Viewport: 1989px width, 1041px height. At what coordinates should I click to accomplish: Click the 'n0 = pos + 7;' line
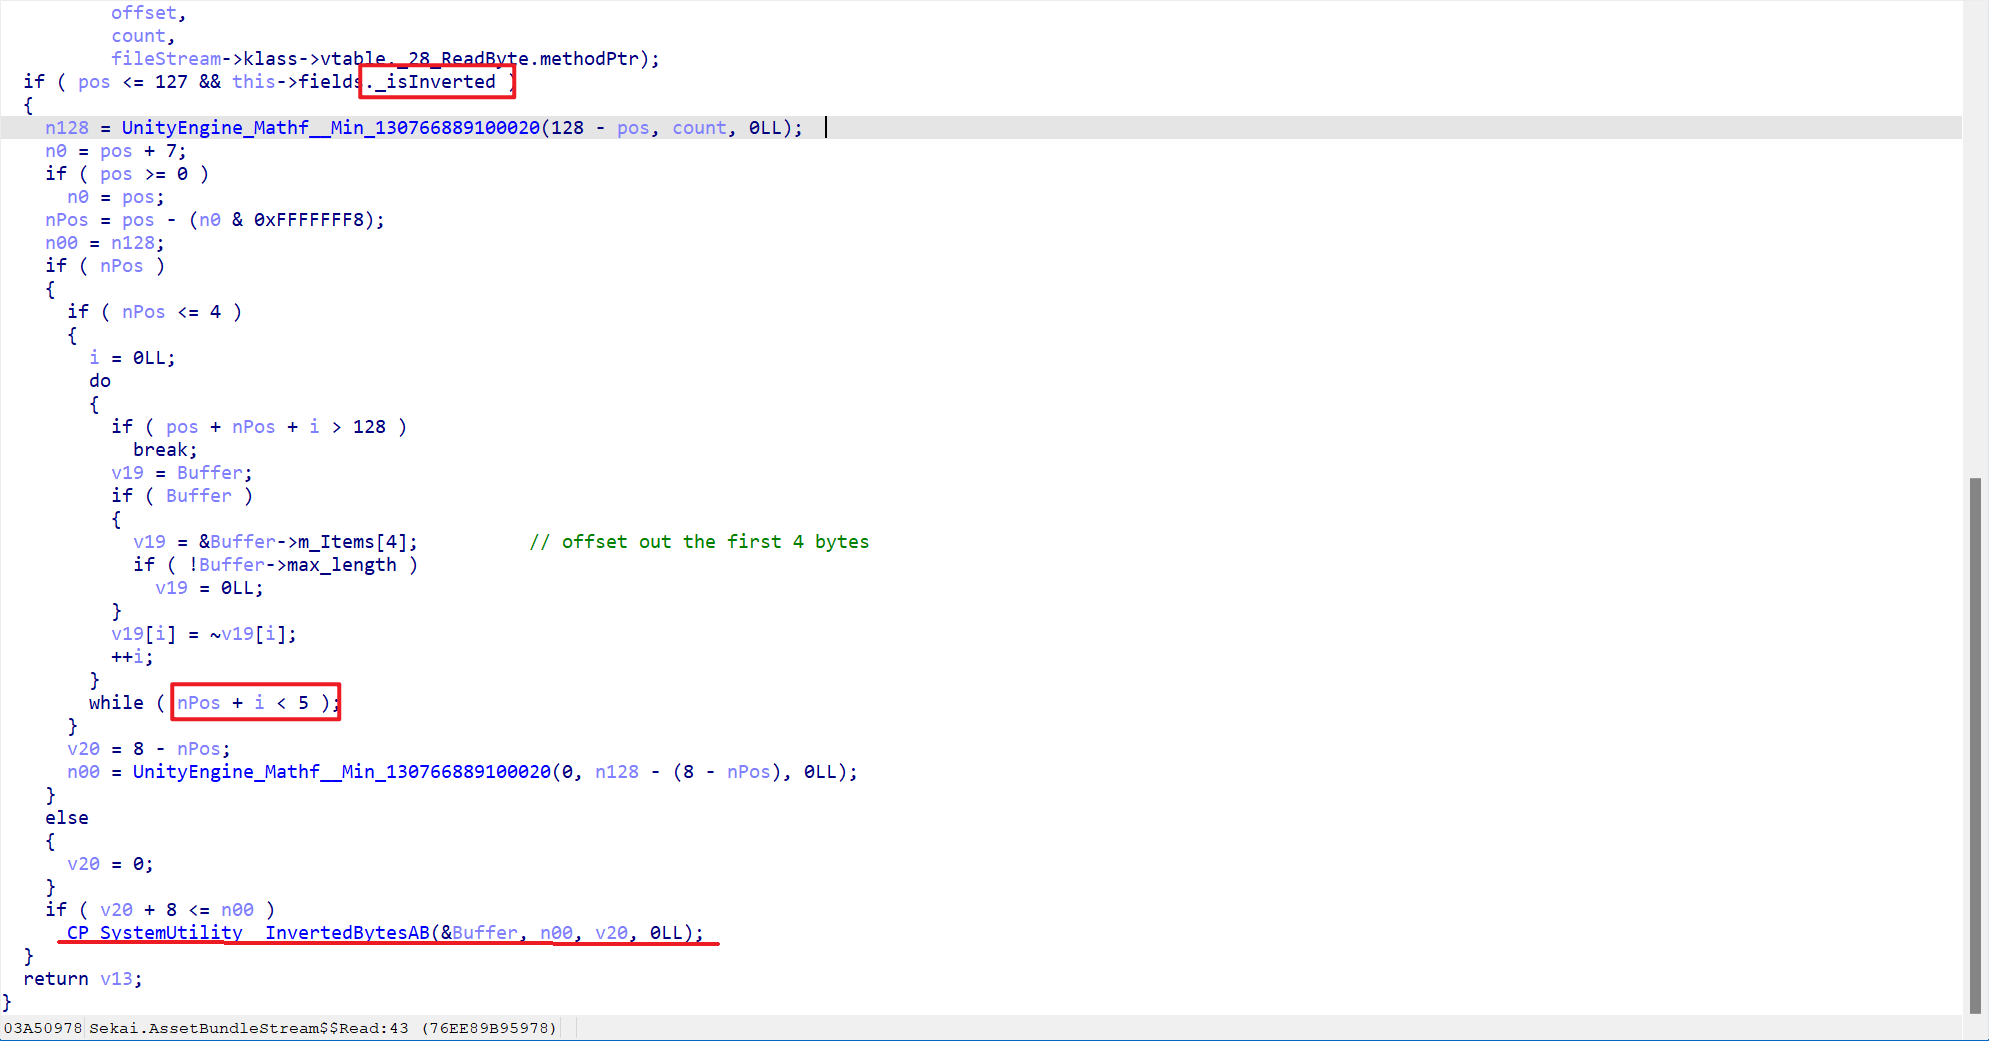116,151
